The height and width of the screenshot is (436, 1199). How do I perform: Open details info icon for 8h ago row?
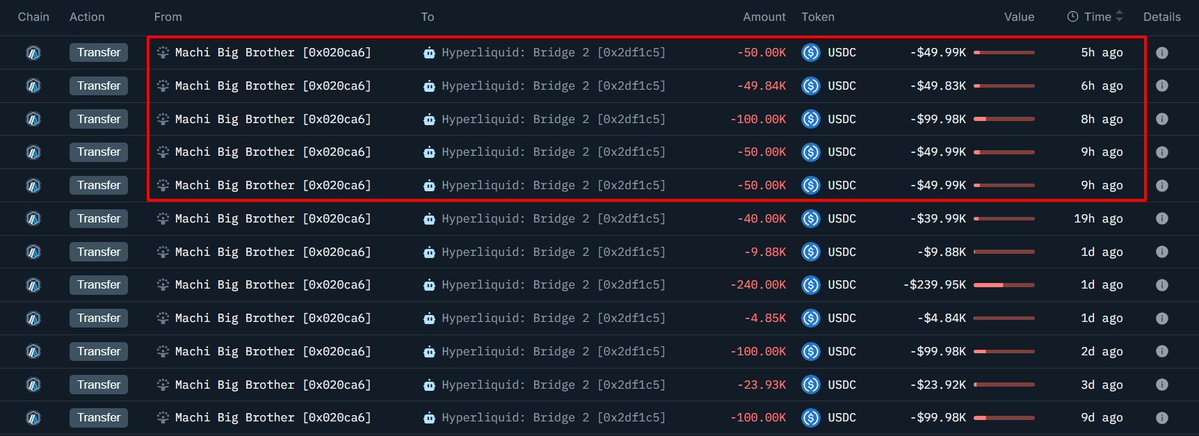click(1162, 119)
